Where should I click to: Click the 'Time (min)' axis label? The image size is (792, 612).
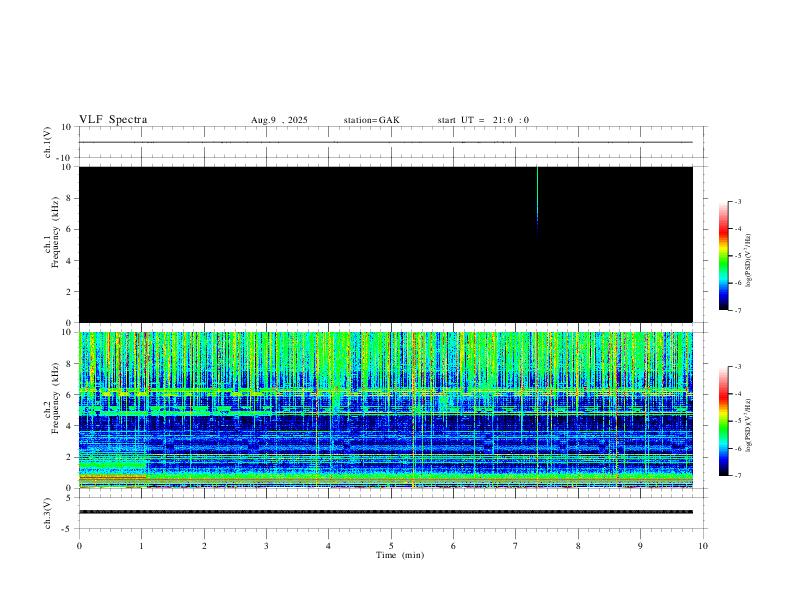coord(400,555)
